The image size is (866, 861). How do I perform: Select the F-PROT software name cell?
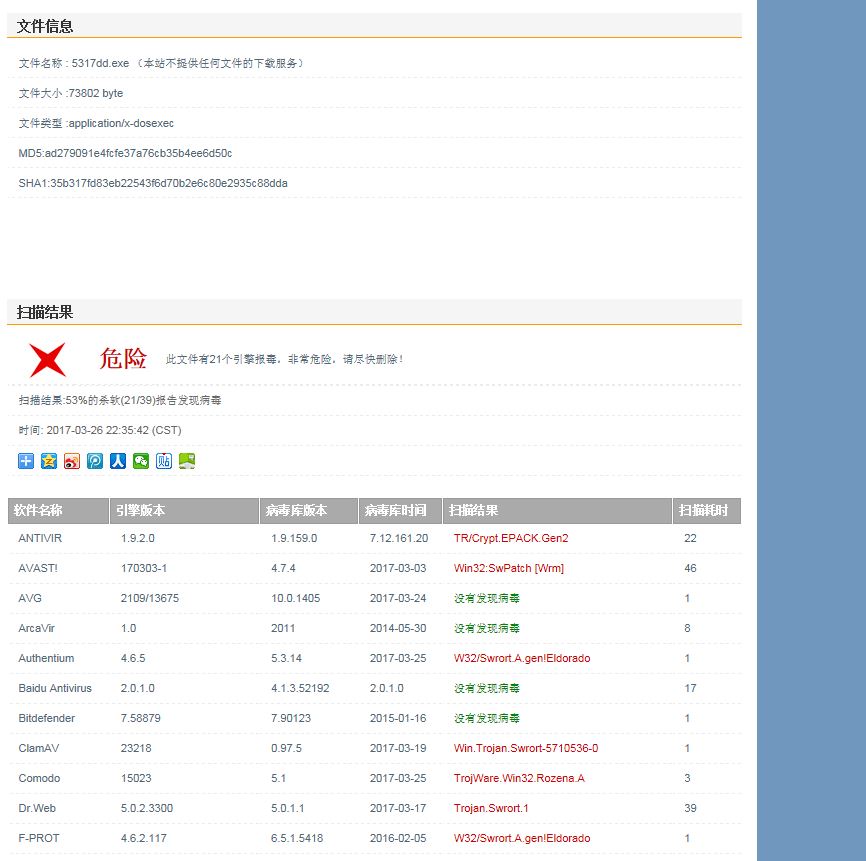click(39, 838)
